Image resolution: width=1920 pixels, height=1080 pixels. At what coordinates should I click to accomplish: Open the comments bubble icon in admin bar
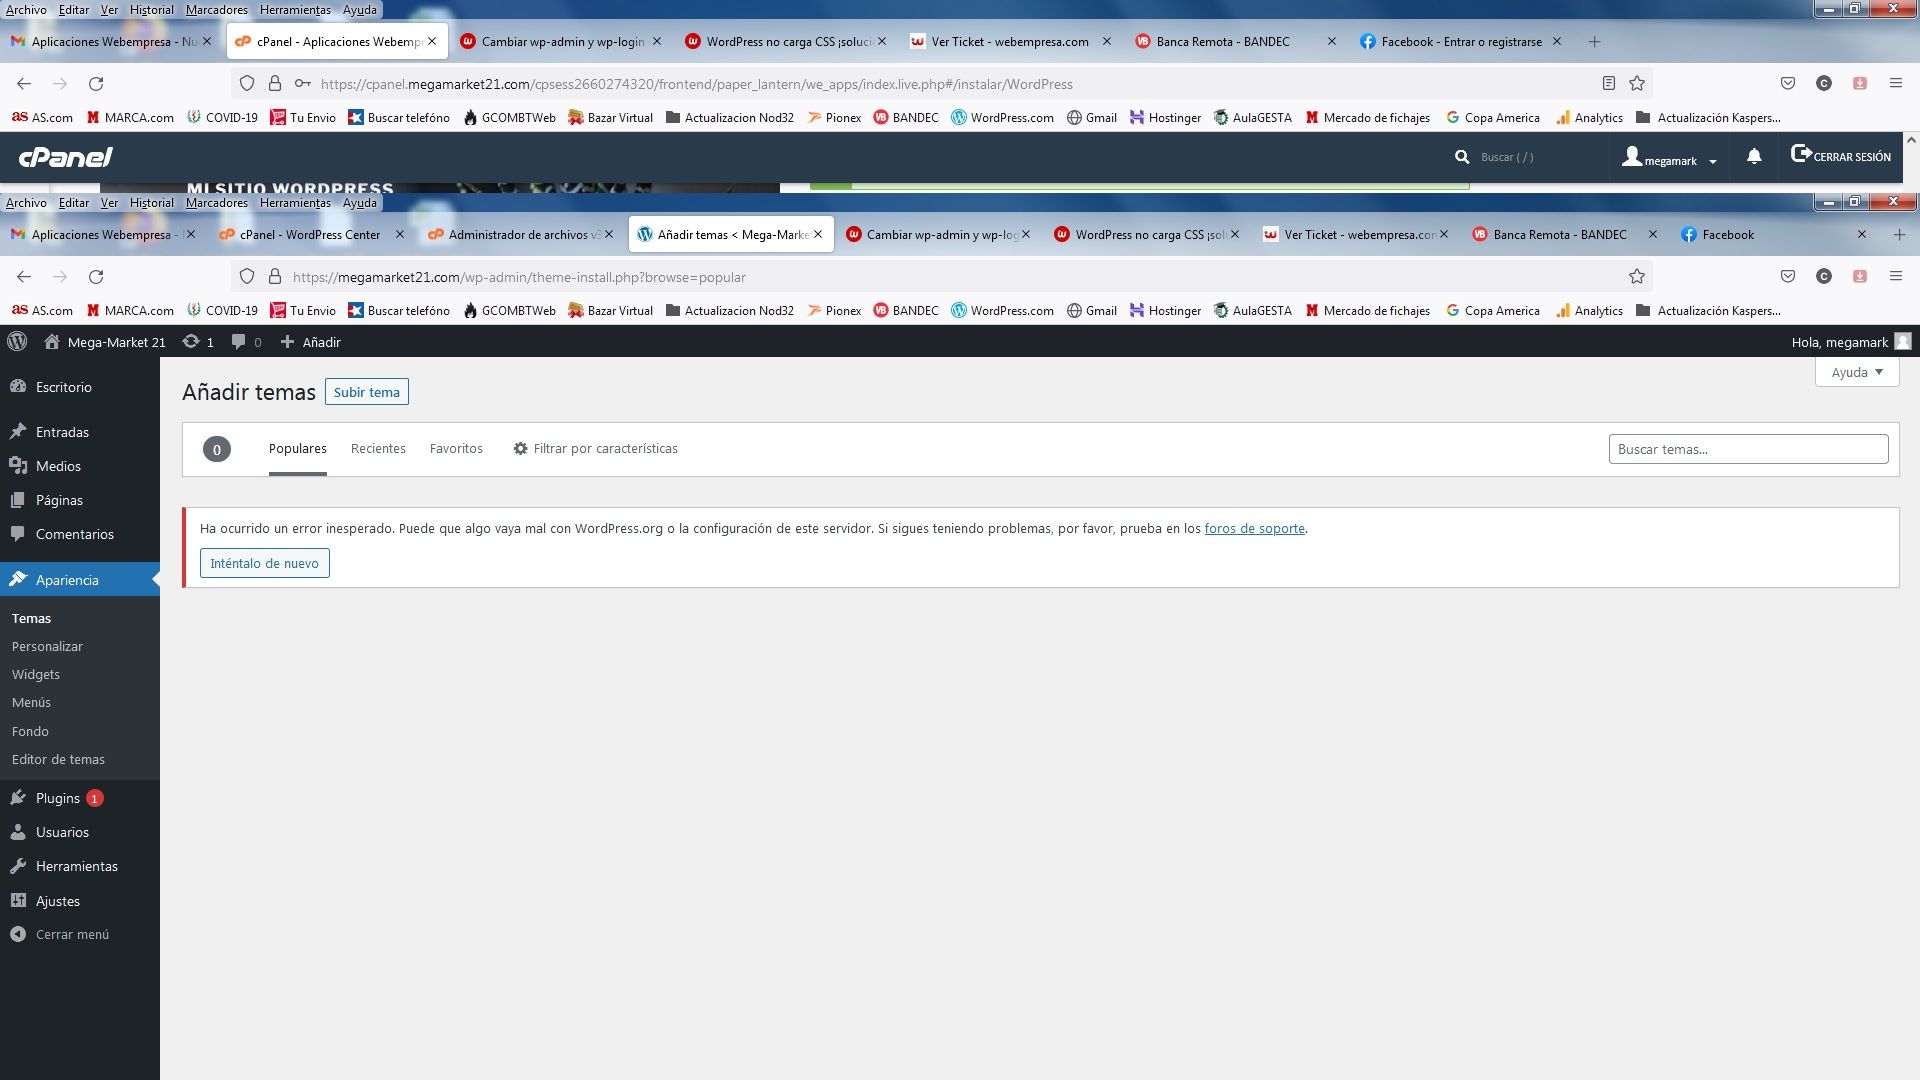246,342
